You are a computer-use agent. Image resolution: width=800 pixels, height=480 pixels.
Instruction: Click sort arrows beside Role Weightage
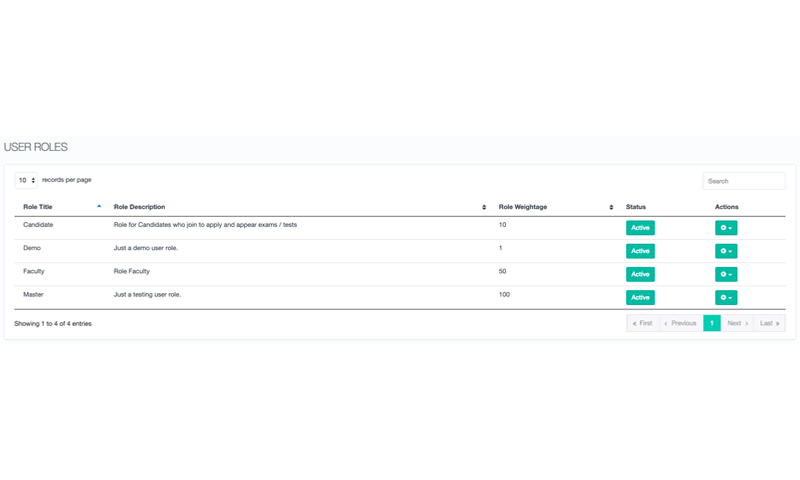tap(611, 207)
